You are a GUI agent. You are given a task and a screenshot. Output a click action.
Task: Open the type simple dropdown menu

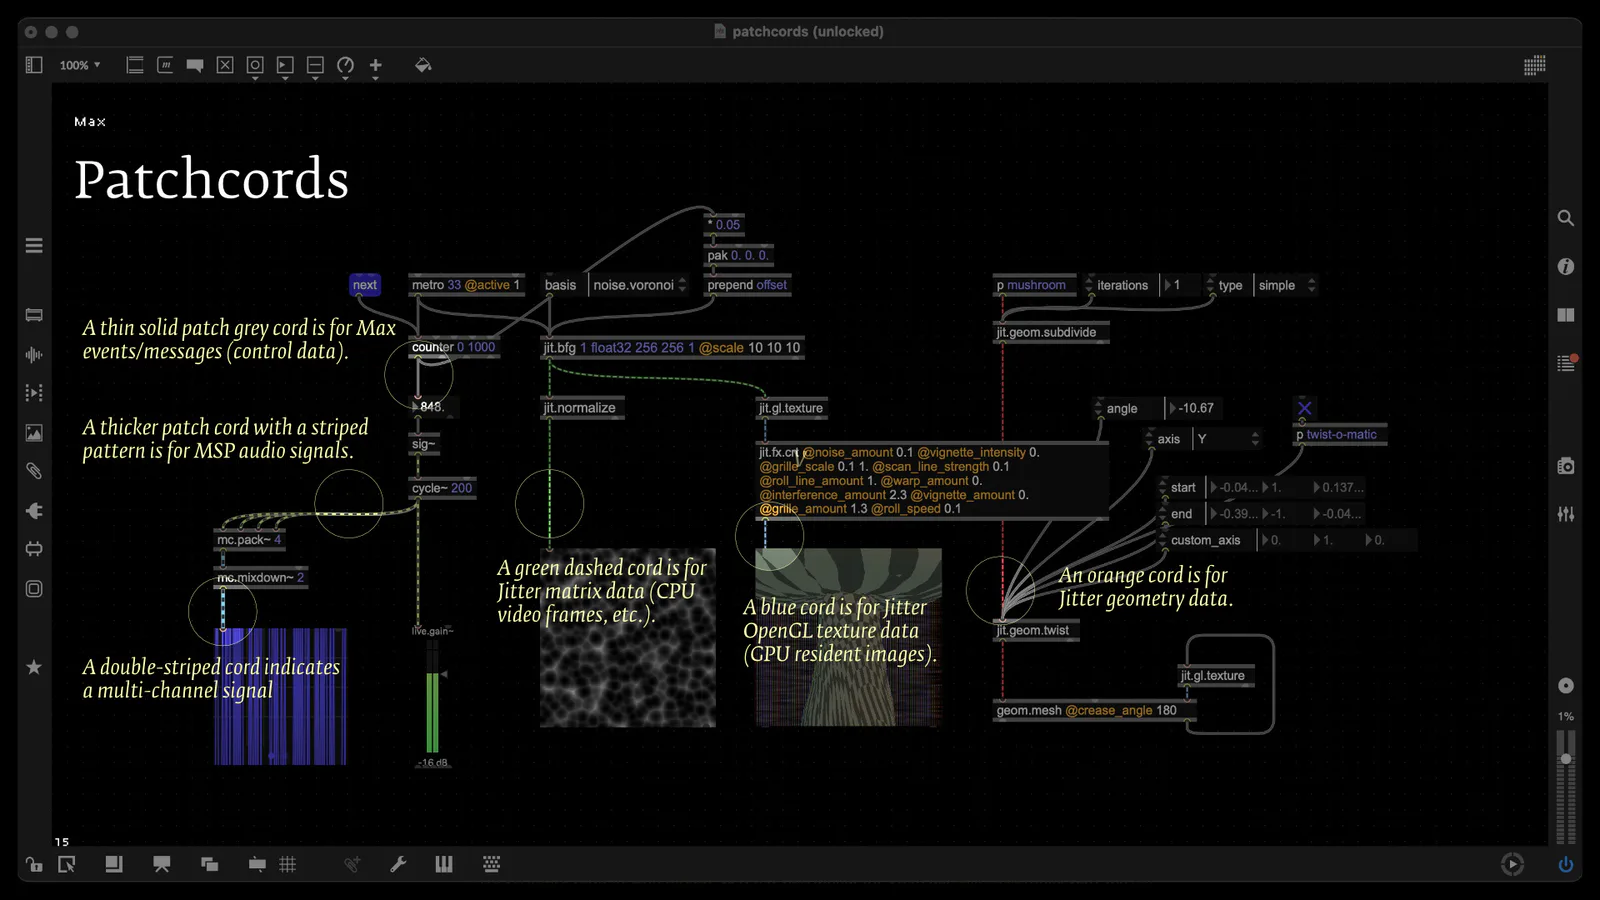click(x=1286, y=285)
